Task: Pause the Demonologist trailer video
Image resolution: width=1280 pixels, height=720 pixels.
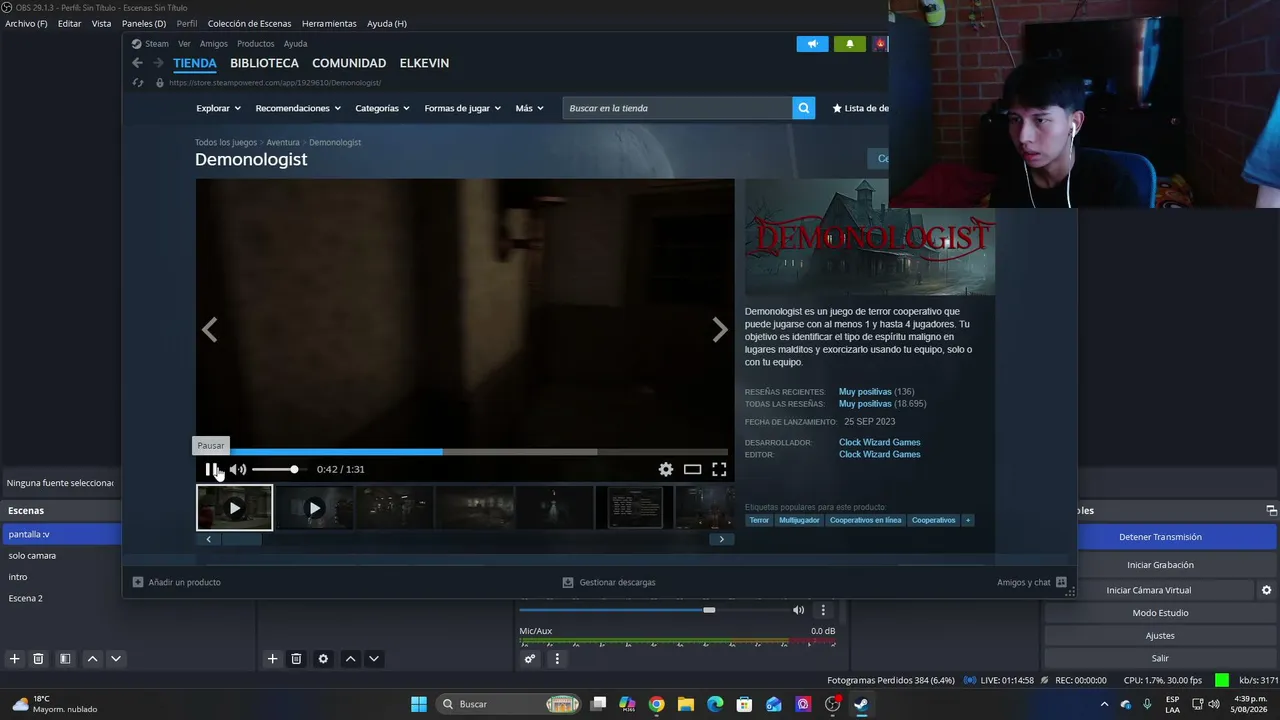Action: coord(212,469)
